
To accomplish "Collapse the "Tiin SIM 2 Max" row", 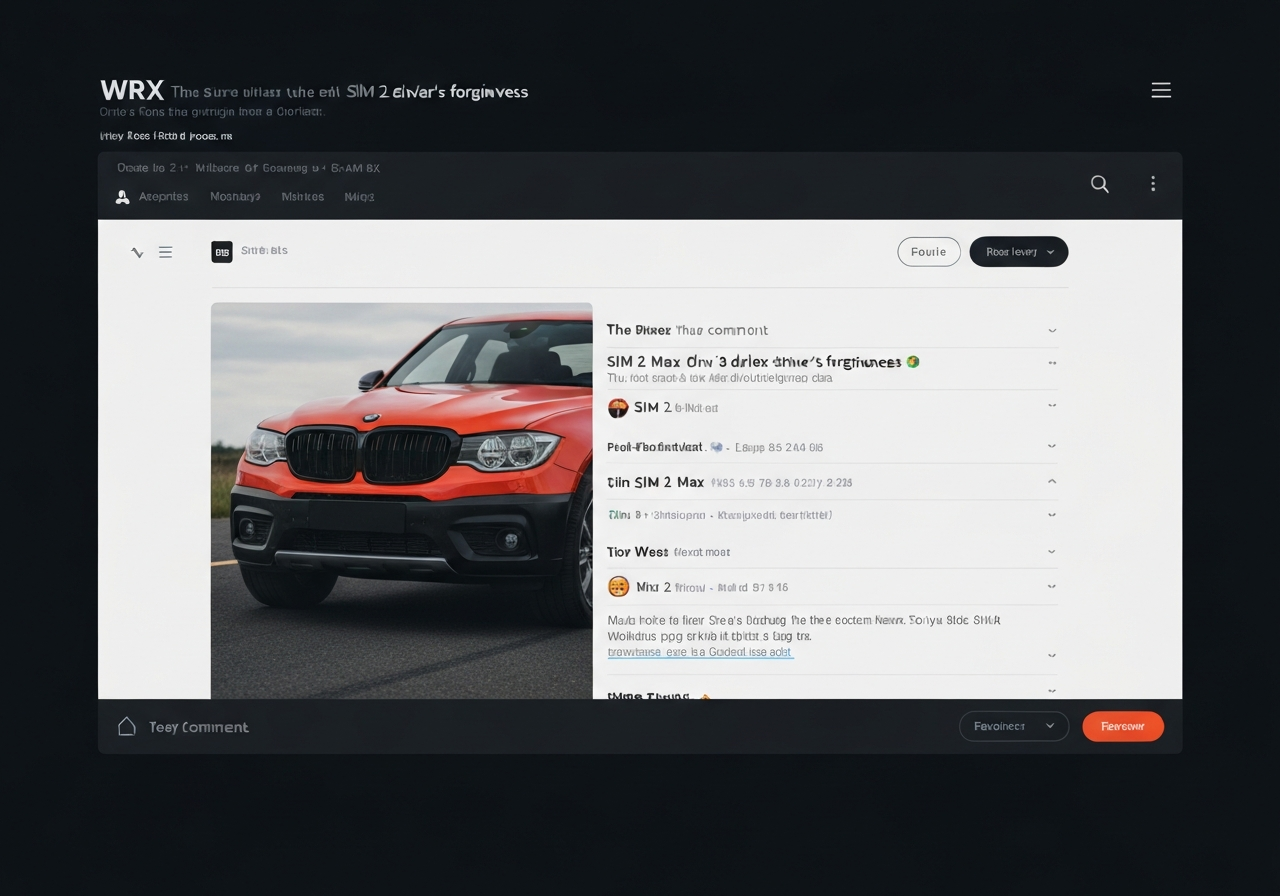I will coord(1052,481).
